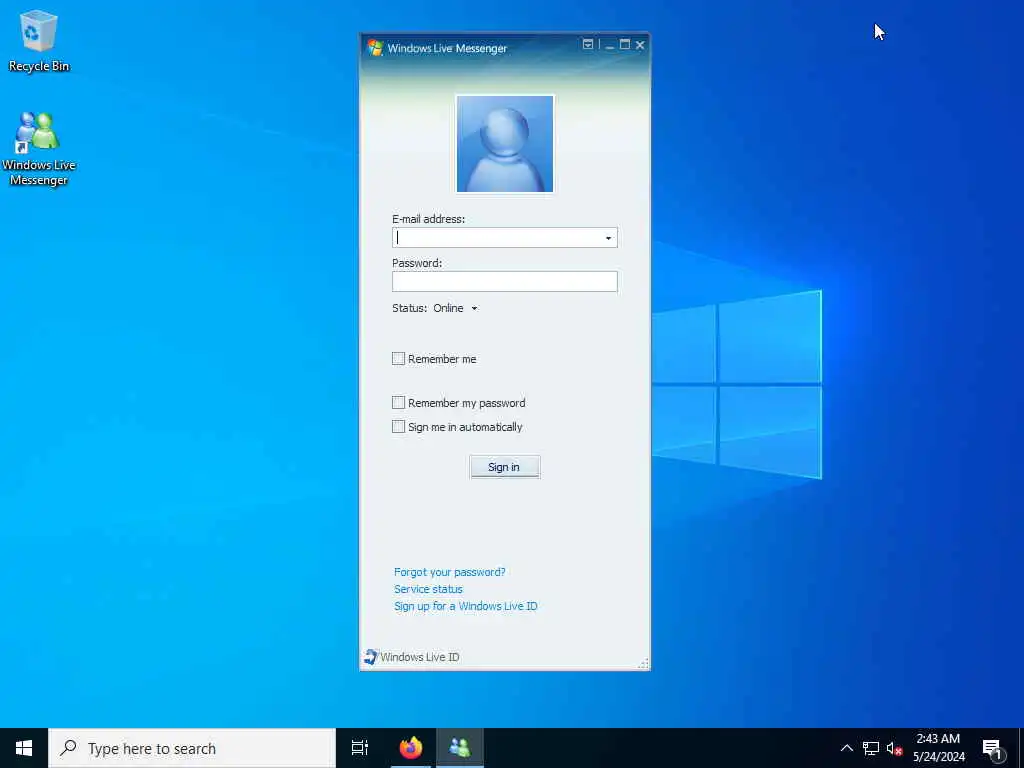This screenshot has height=768, width=1024.
Task: Select the Windows Live Messenger desktop shortcut
Action: click(x=39, y=149)
